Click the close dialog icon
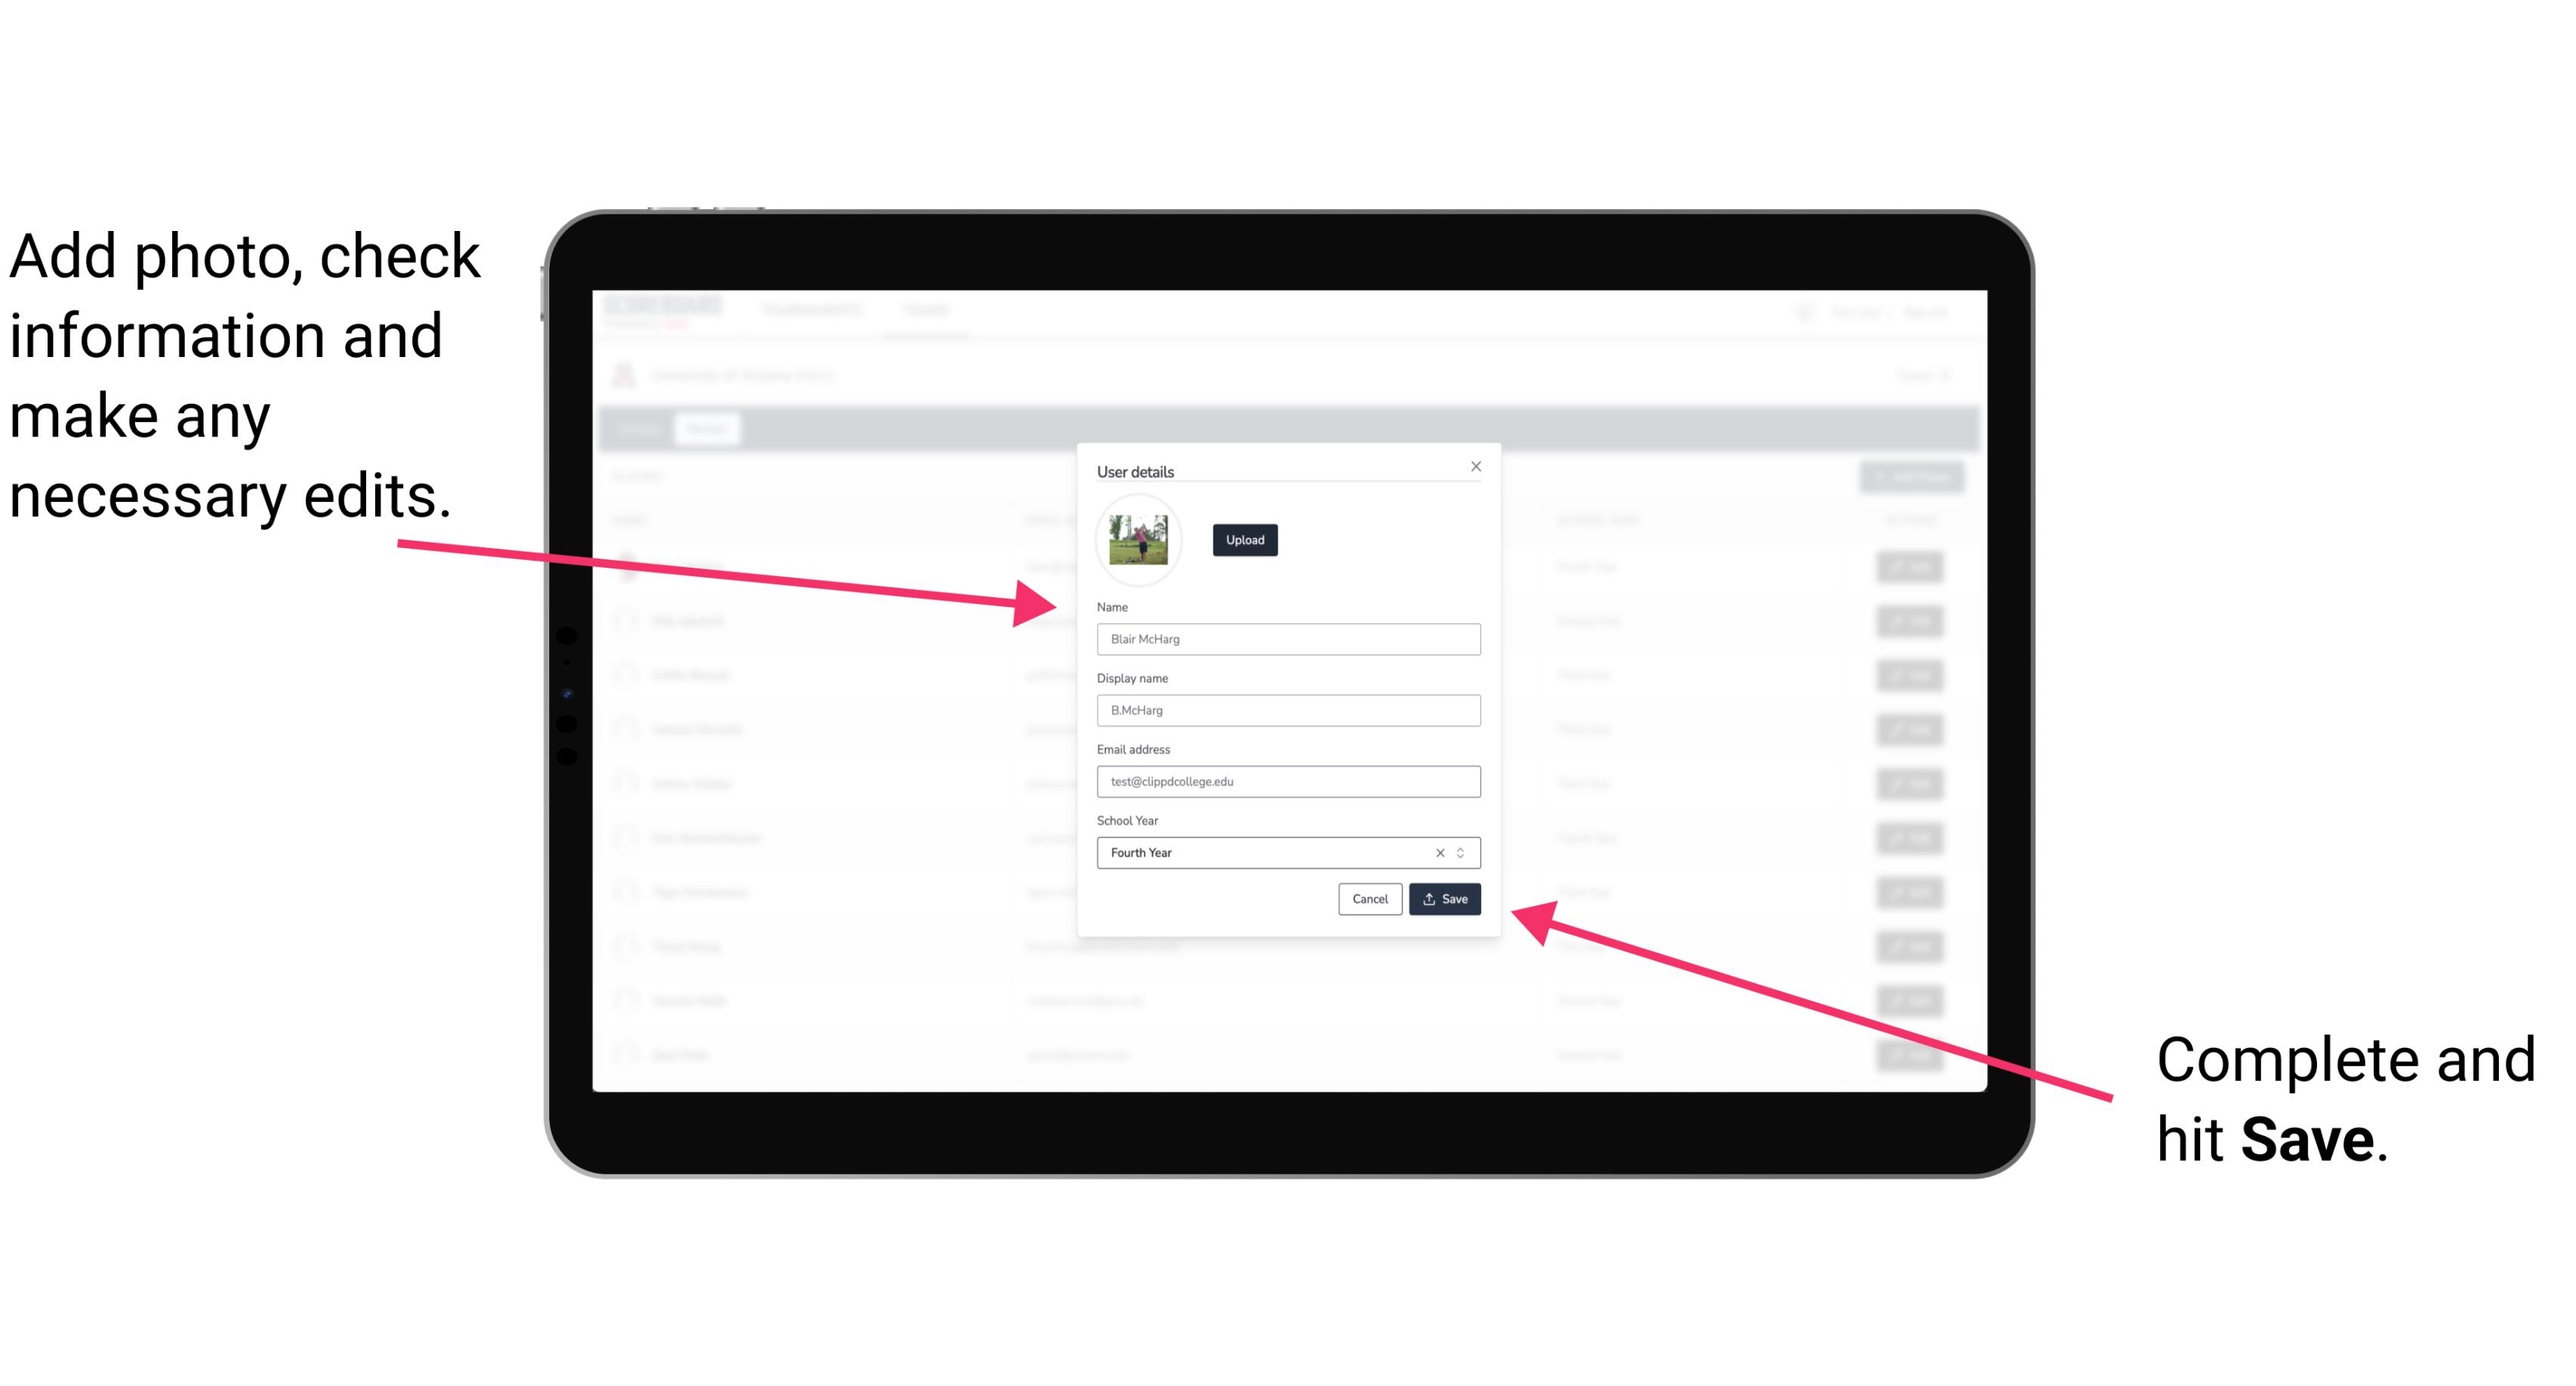 [x=1475, y=466]
